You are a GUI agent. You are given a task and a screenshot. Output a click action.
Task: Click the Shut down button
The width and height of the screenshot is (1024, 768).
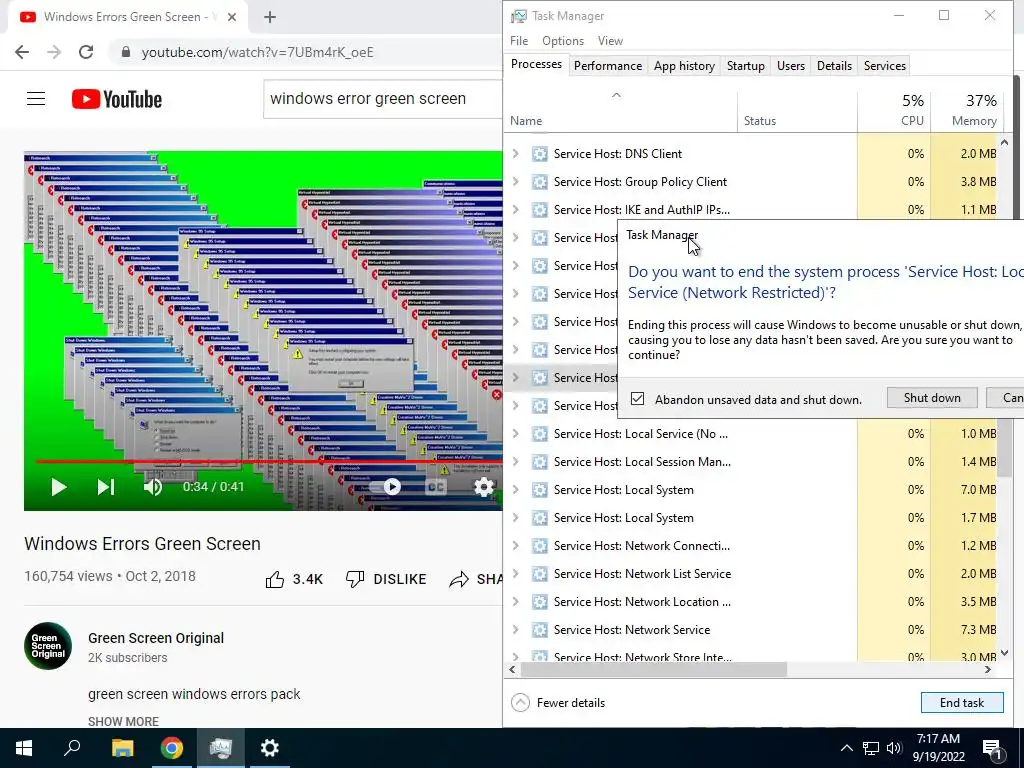pos(932,398)
